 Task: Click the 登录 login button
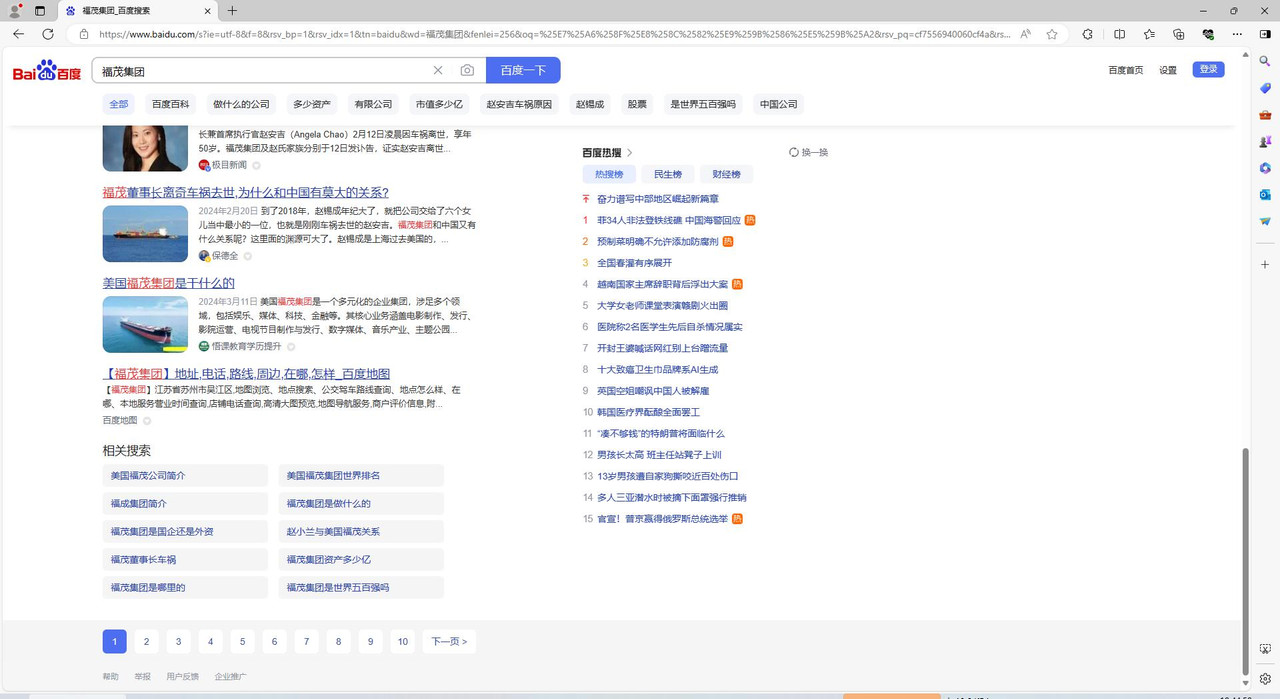pos(1208,69)
